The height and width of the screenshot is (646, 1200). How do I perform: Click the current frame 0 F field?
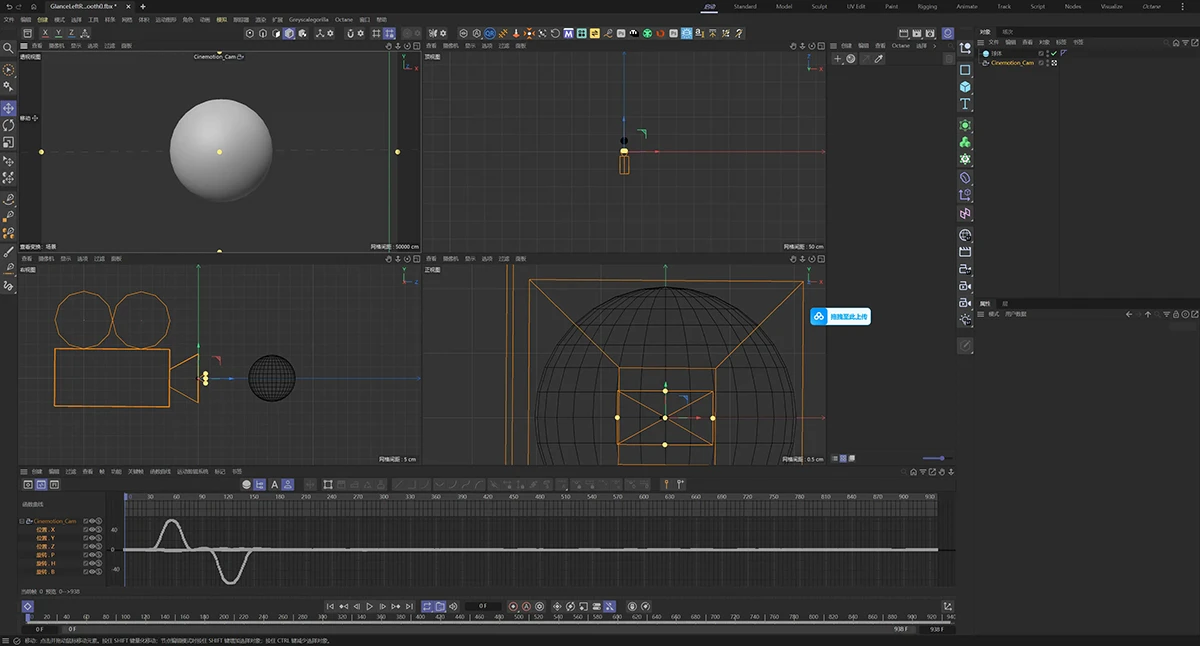coord(483,606)
